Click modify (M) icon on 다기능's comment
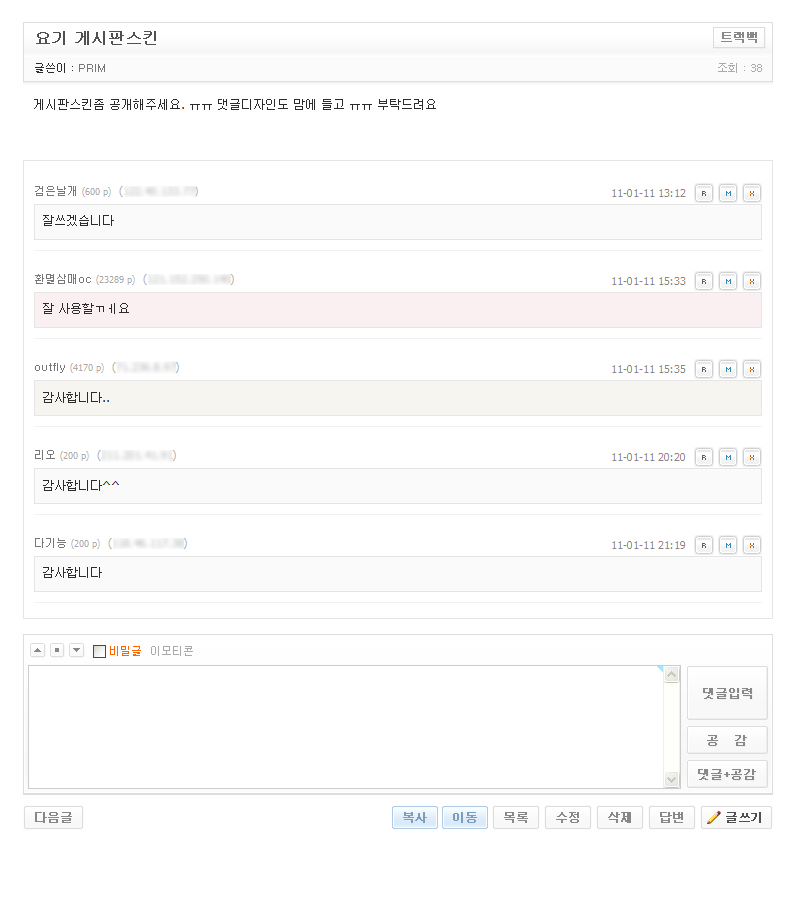The height and width of the screenshot is (900, 800). pos(728,545)
